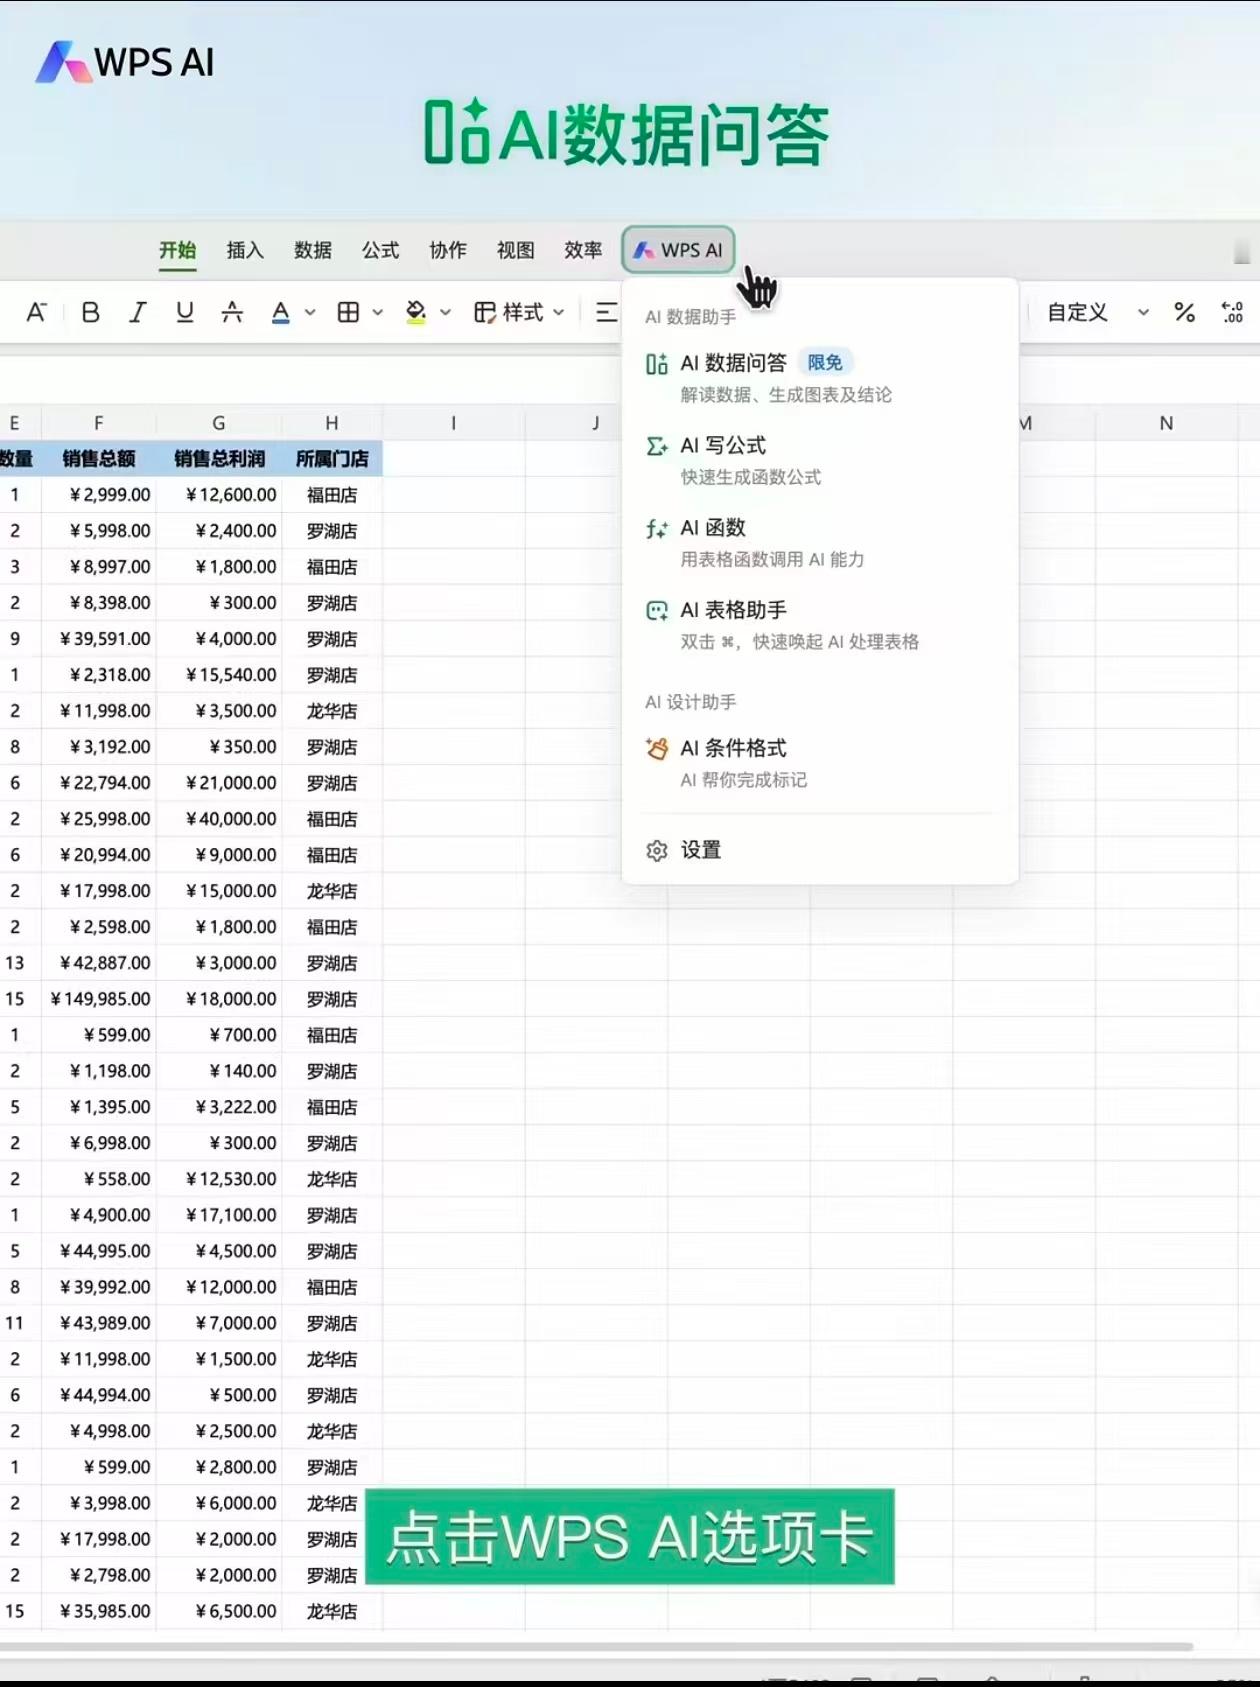Toggle italic formatting
1260x1687 pixels.
(x=137, y=312)
